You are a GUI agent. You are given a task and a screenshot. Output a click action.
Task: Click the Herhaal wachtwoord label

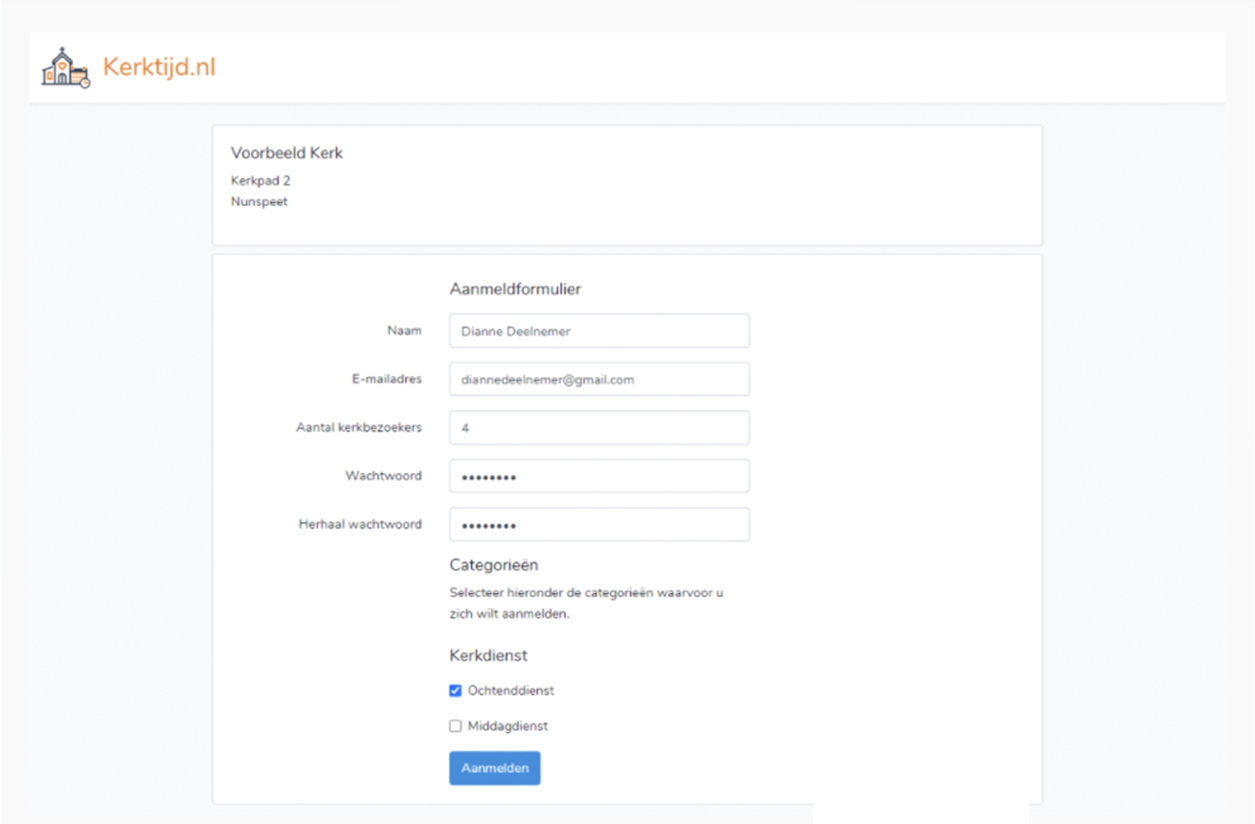coord(360,524)
